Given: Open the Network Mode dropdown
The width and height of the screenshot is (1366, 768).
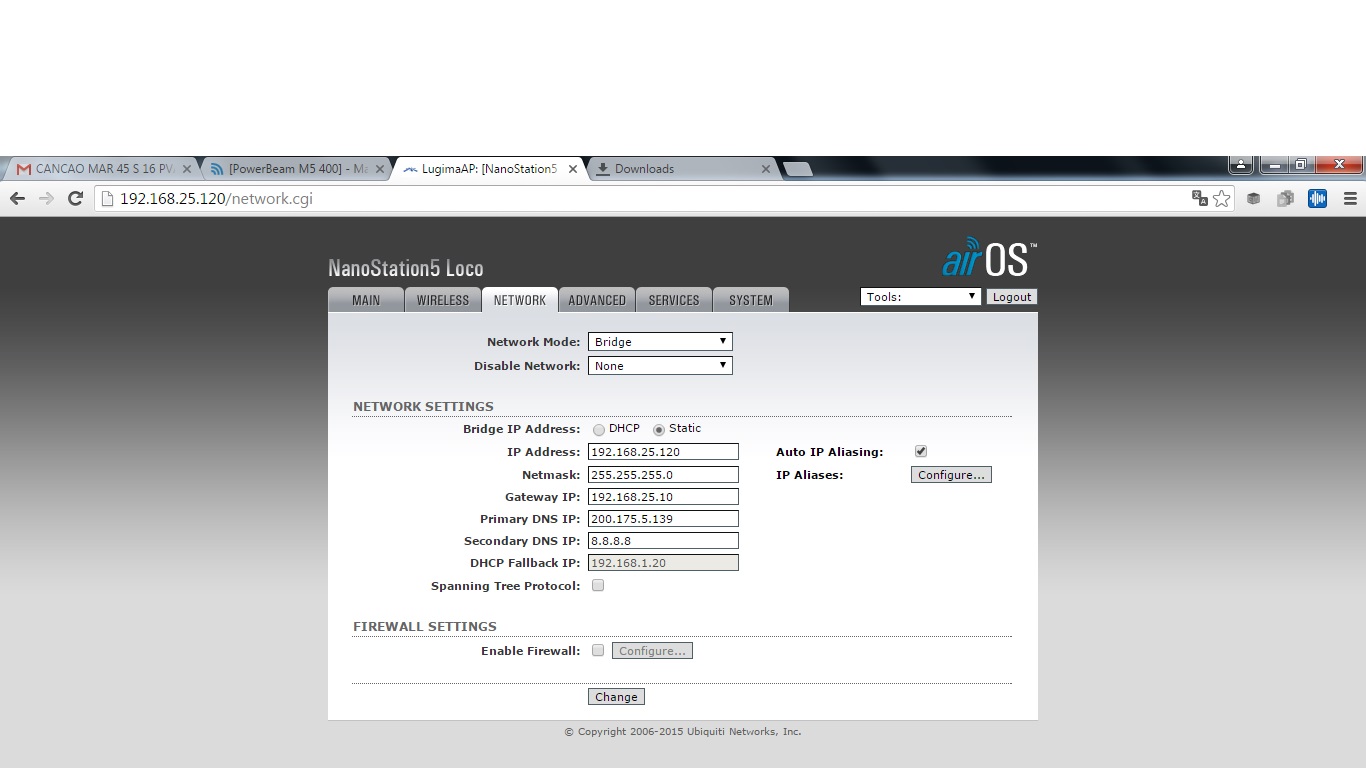Looking at the screenshot, I should (x=660, y=342).
